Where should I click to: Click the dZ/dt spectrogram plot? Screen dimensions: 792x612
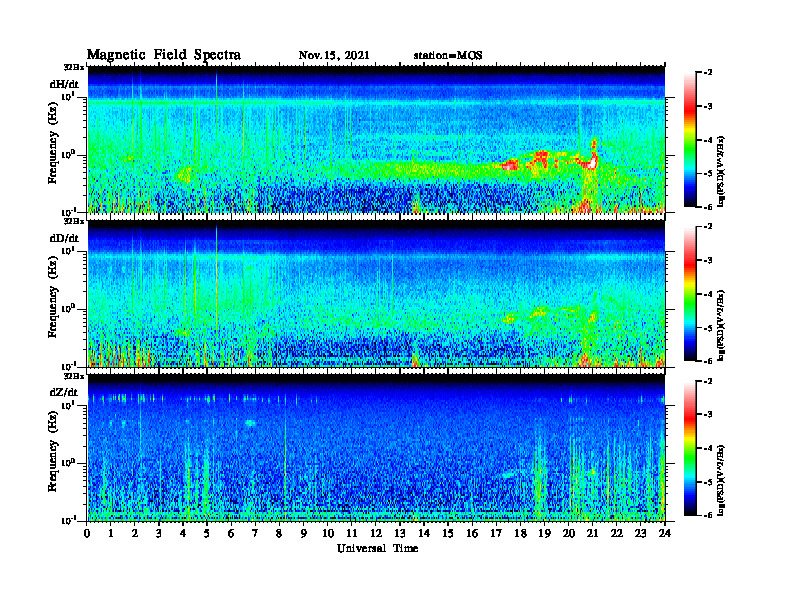(376, 448)
